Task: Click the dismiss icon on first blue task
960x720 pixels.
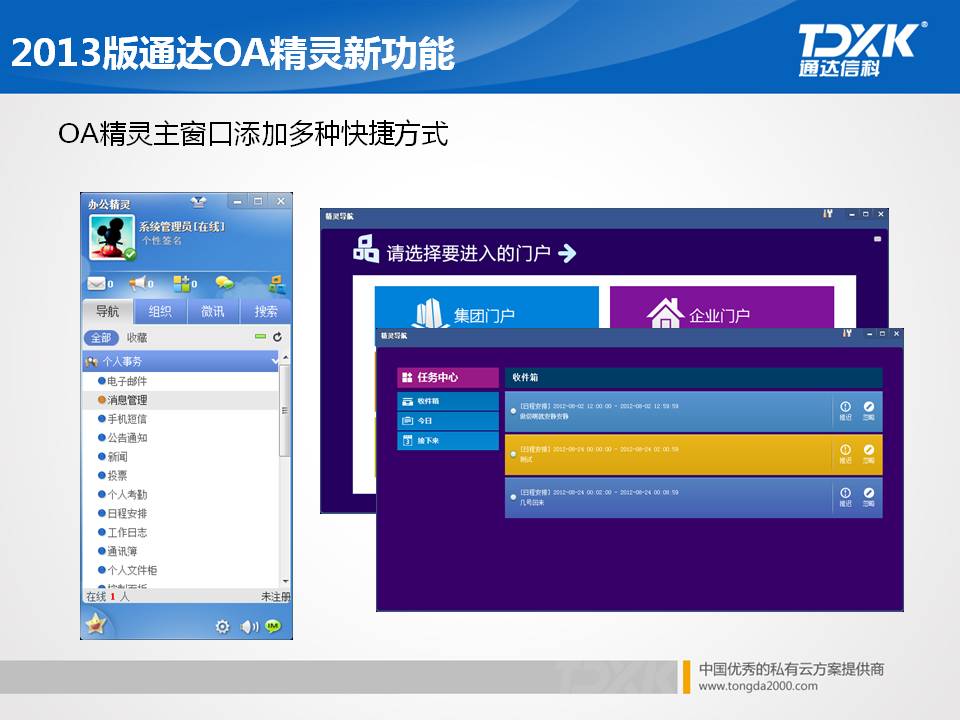Action: click(869, 410)
